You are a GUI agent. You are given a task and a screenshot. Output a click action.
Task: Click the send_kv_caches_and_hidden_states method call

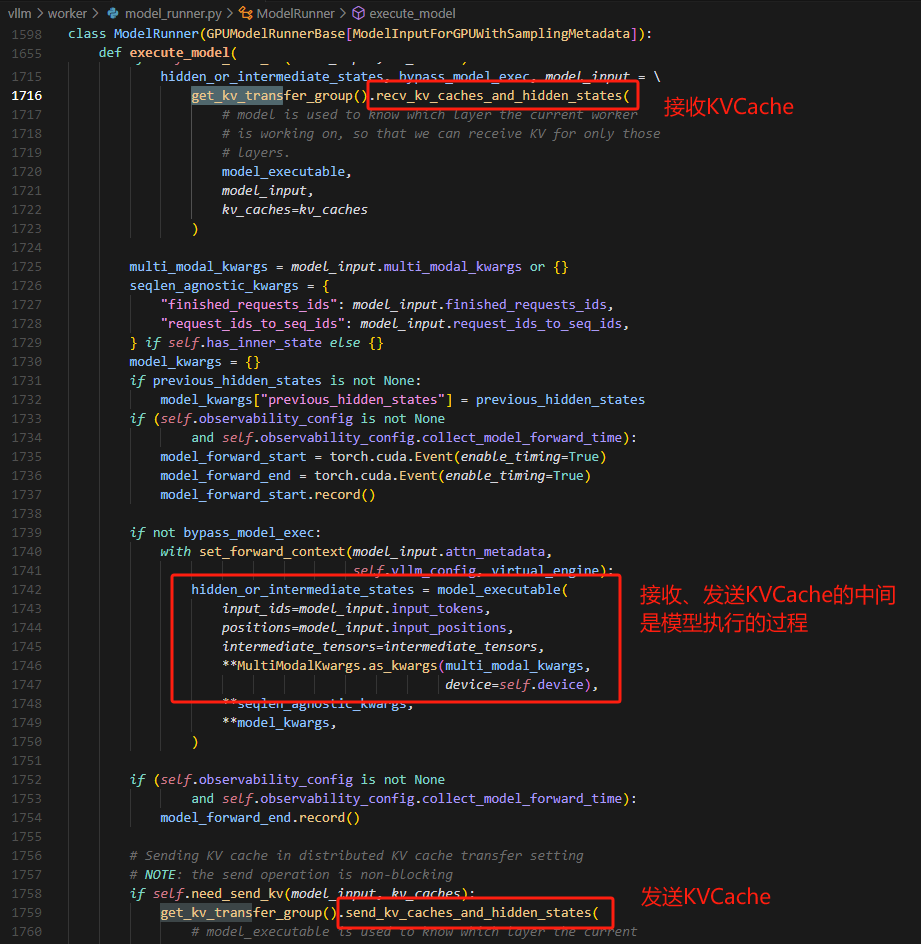472,913
